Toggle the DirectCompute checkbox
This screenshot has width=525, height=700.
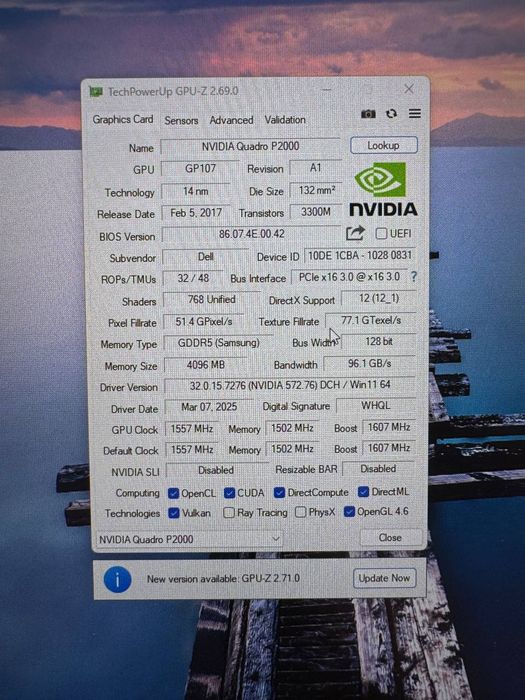point(279,492)
